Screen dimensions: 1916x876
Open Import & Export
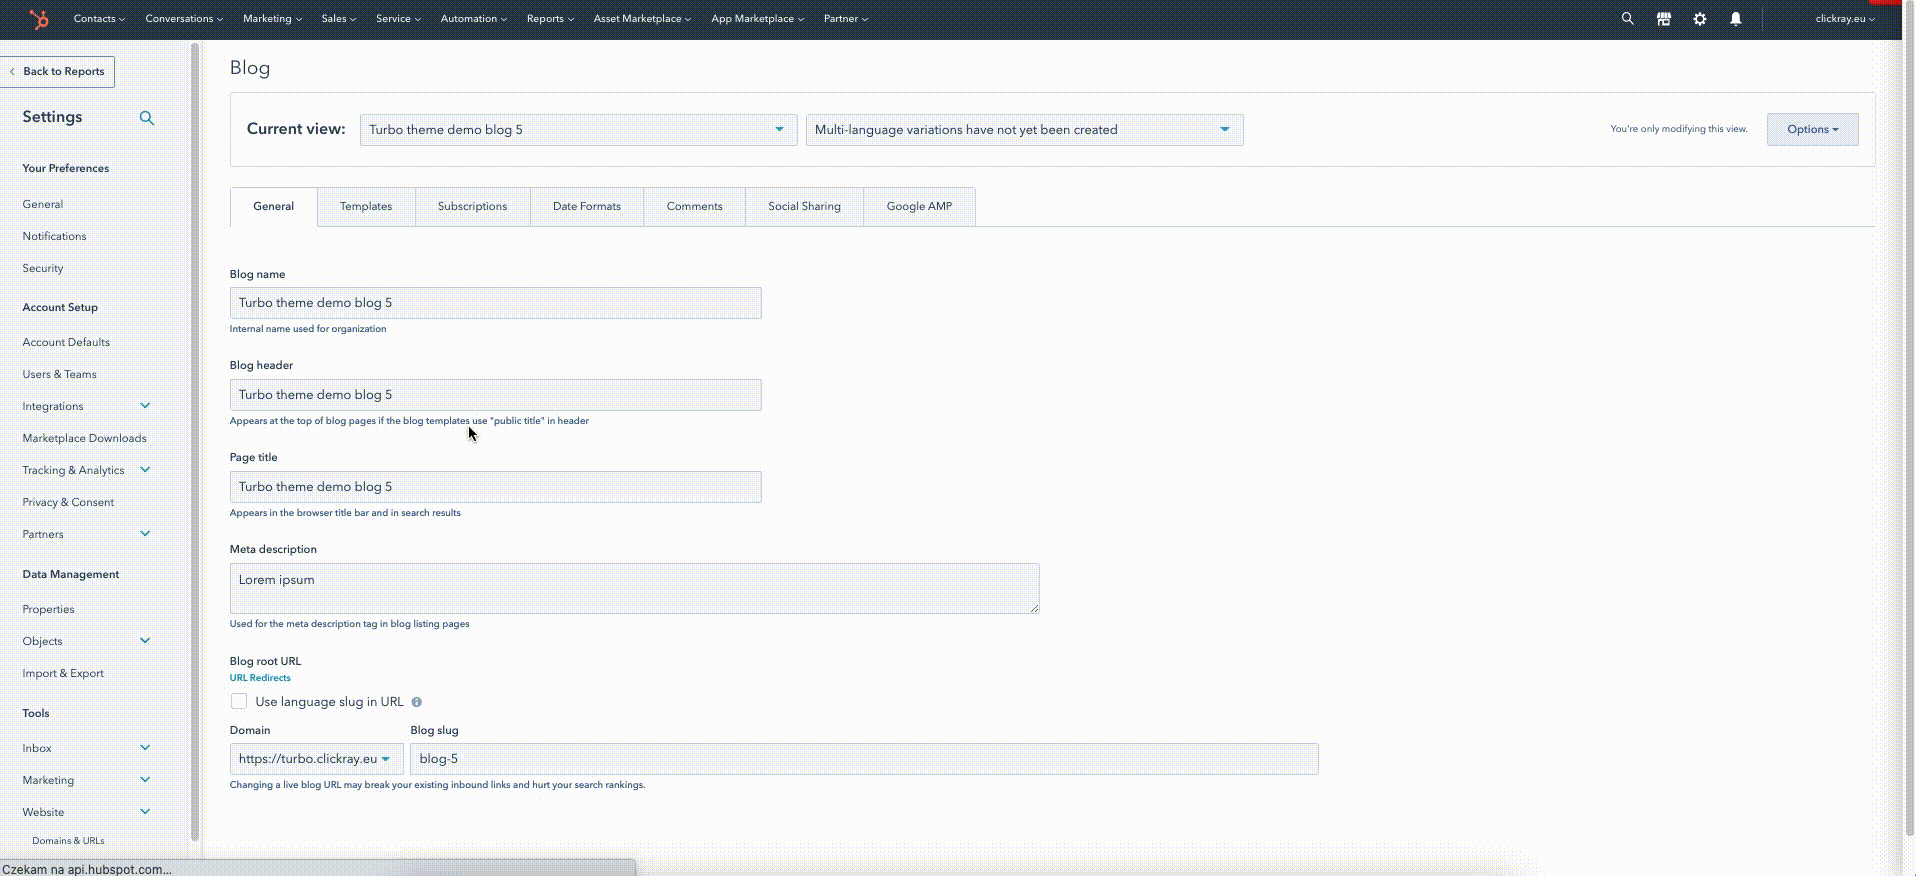point(63,673)
